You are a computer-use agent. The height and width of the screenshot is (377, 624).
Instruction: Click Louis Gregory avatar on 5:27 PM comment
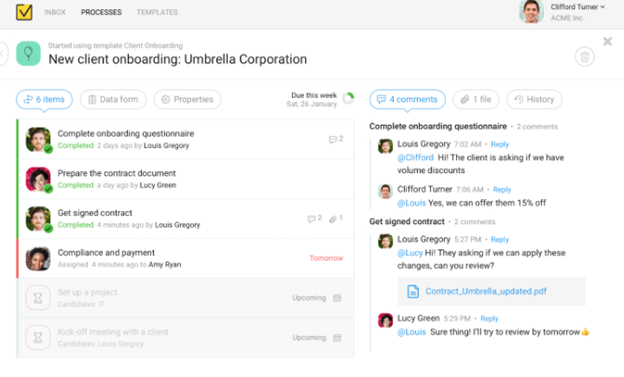pos(385,241)
